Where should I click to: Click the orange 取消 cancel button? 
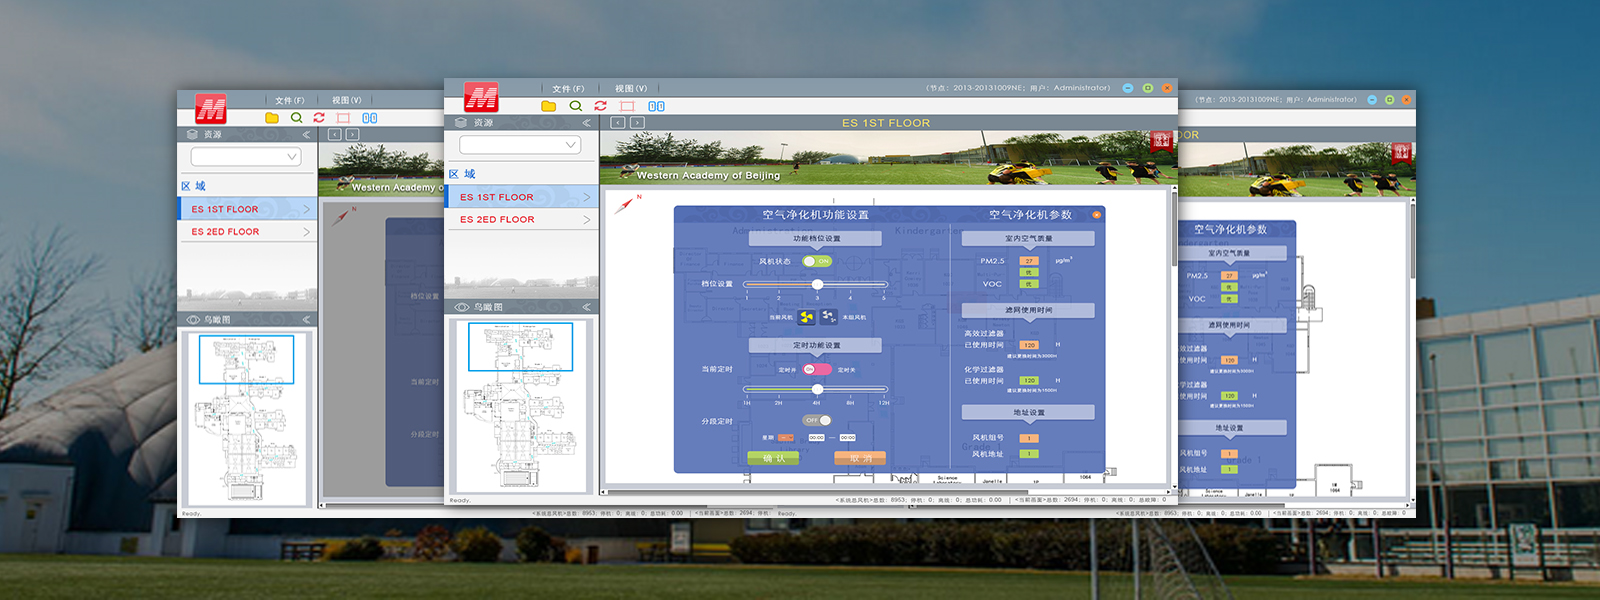pos(860,458)
